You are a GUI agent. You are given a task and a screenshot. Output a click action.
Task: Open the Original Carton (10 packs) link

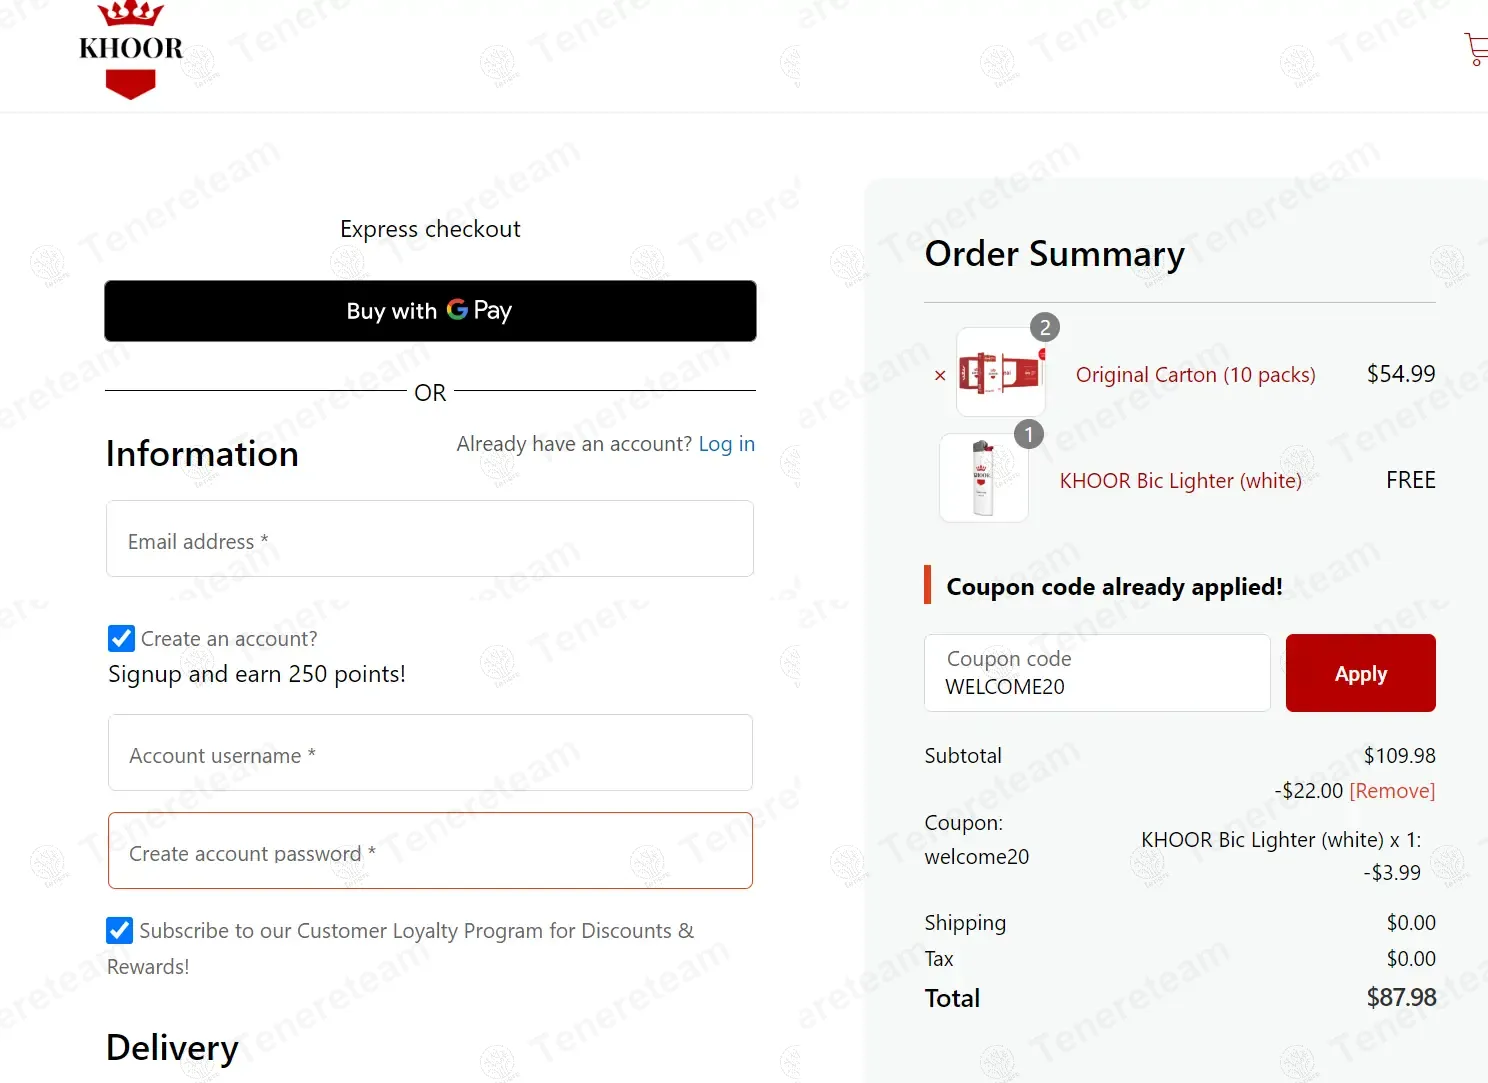tap(1195, 375)
